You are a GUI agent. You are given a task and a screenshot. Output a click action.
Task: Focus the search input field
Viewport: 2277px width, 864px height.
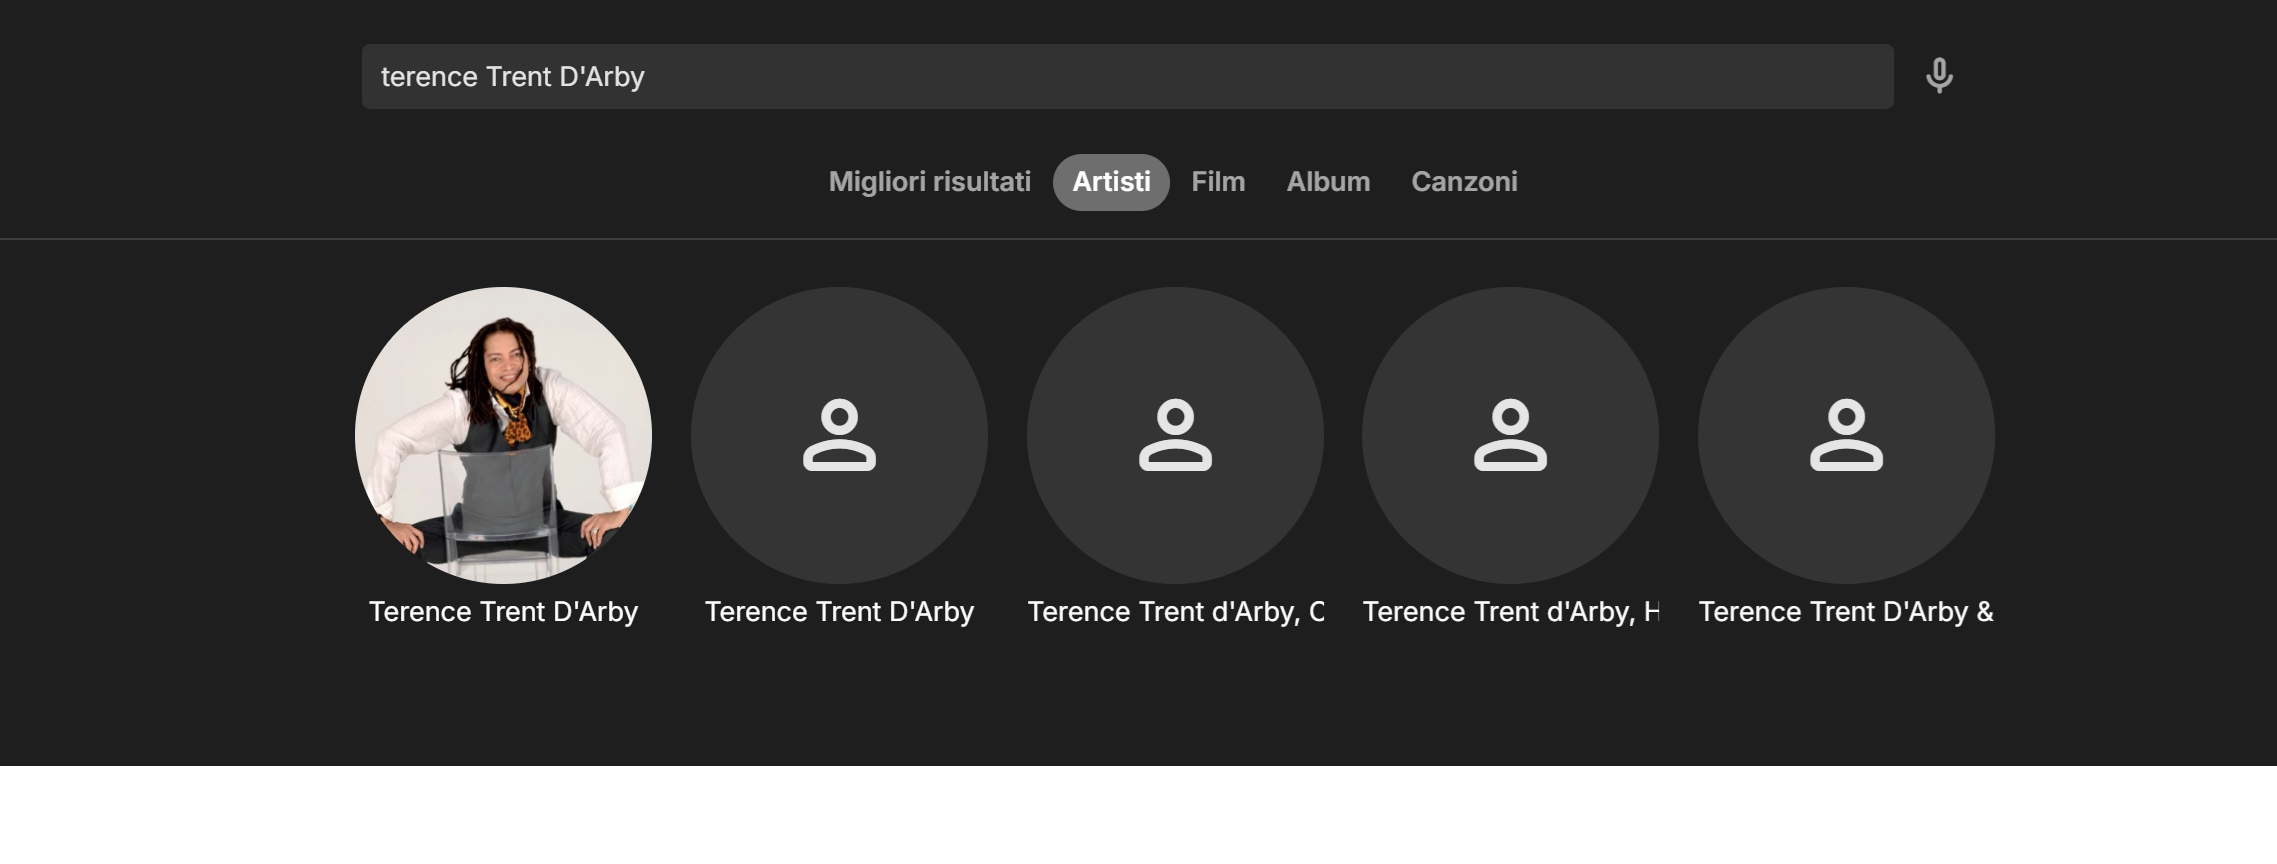(1200, 76)
